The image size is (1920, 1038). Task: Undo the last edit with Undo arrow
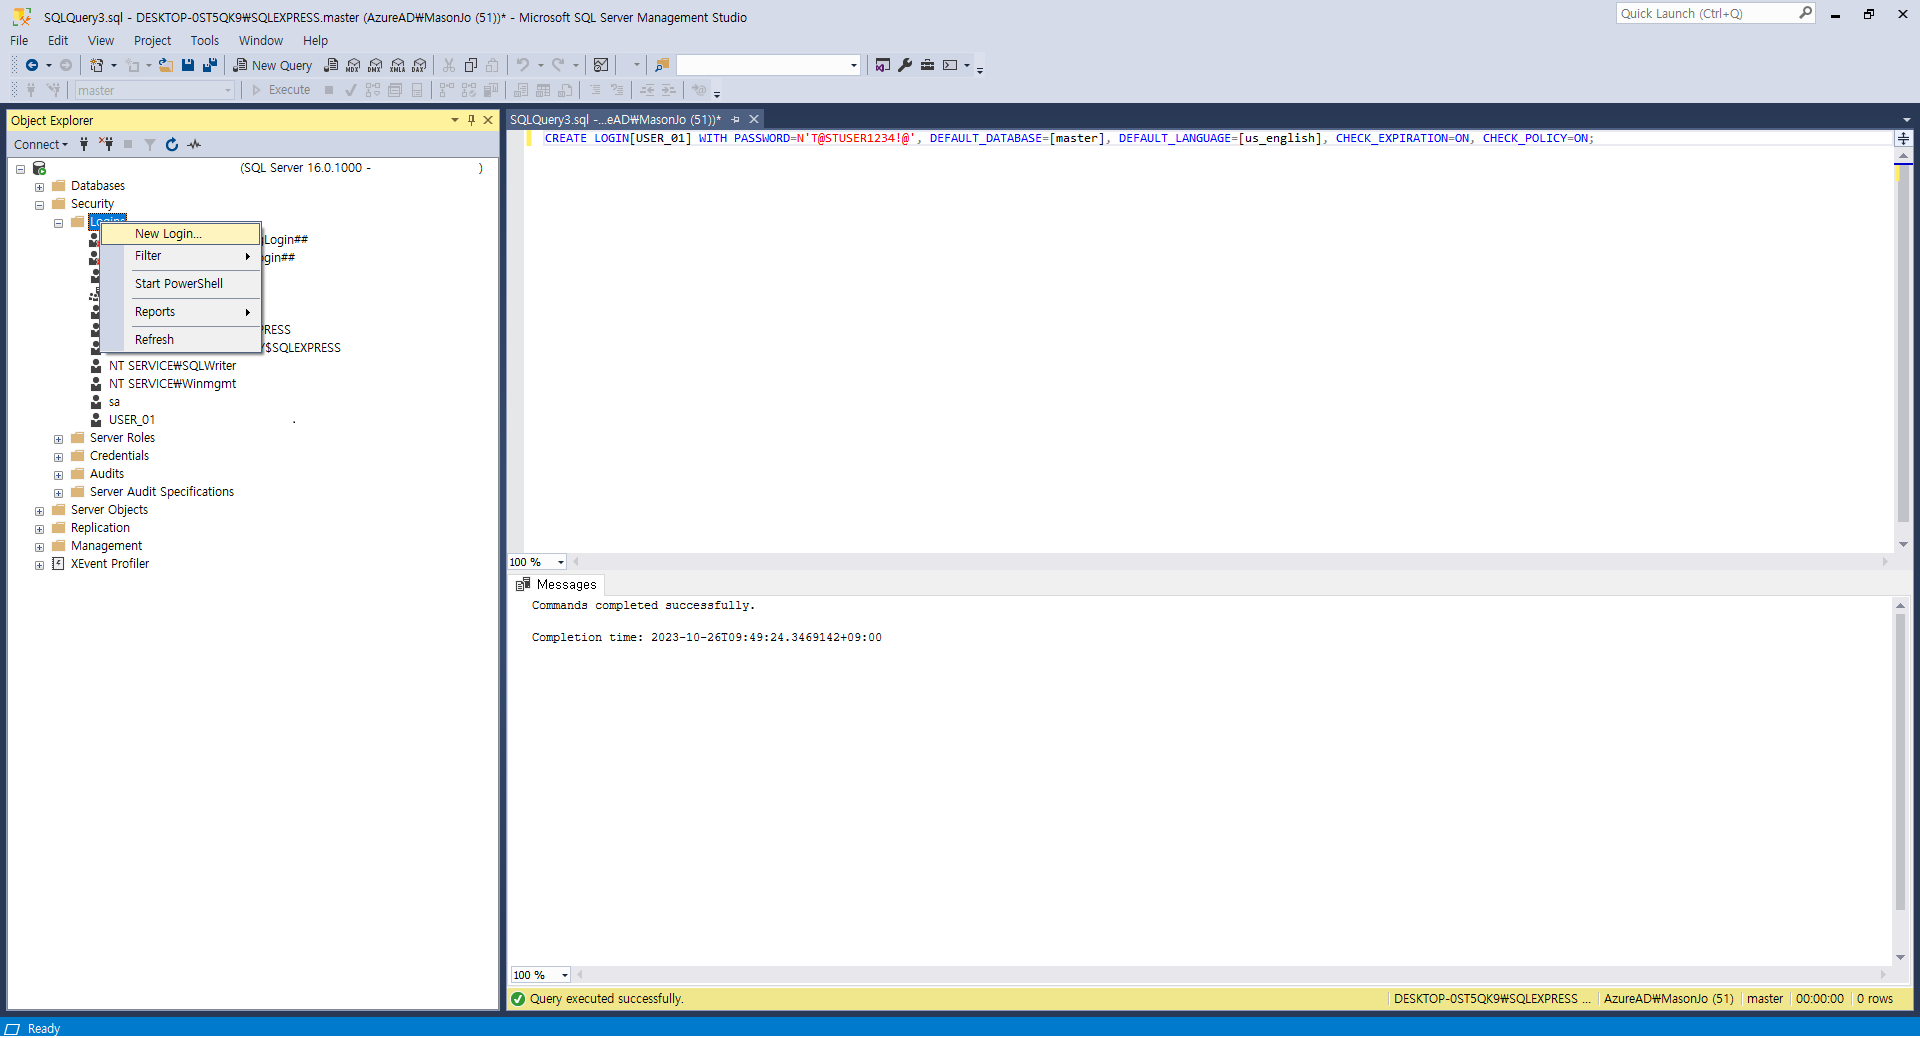point(523,65)
